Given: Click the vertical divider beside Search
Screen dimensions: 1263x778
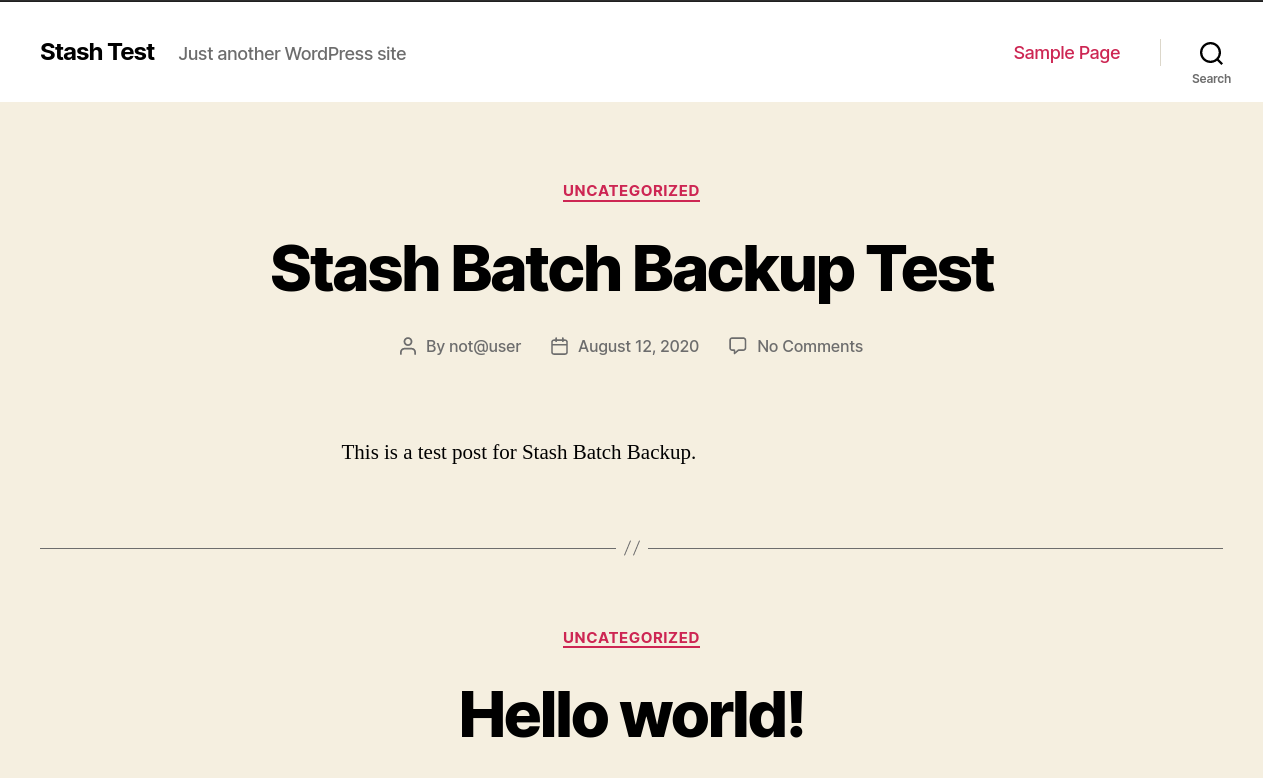Looking at the screenshot, I should tap(1160, 53).
